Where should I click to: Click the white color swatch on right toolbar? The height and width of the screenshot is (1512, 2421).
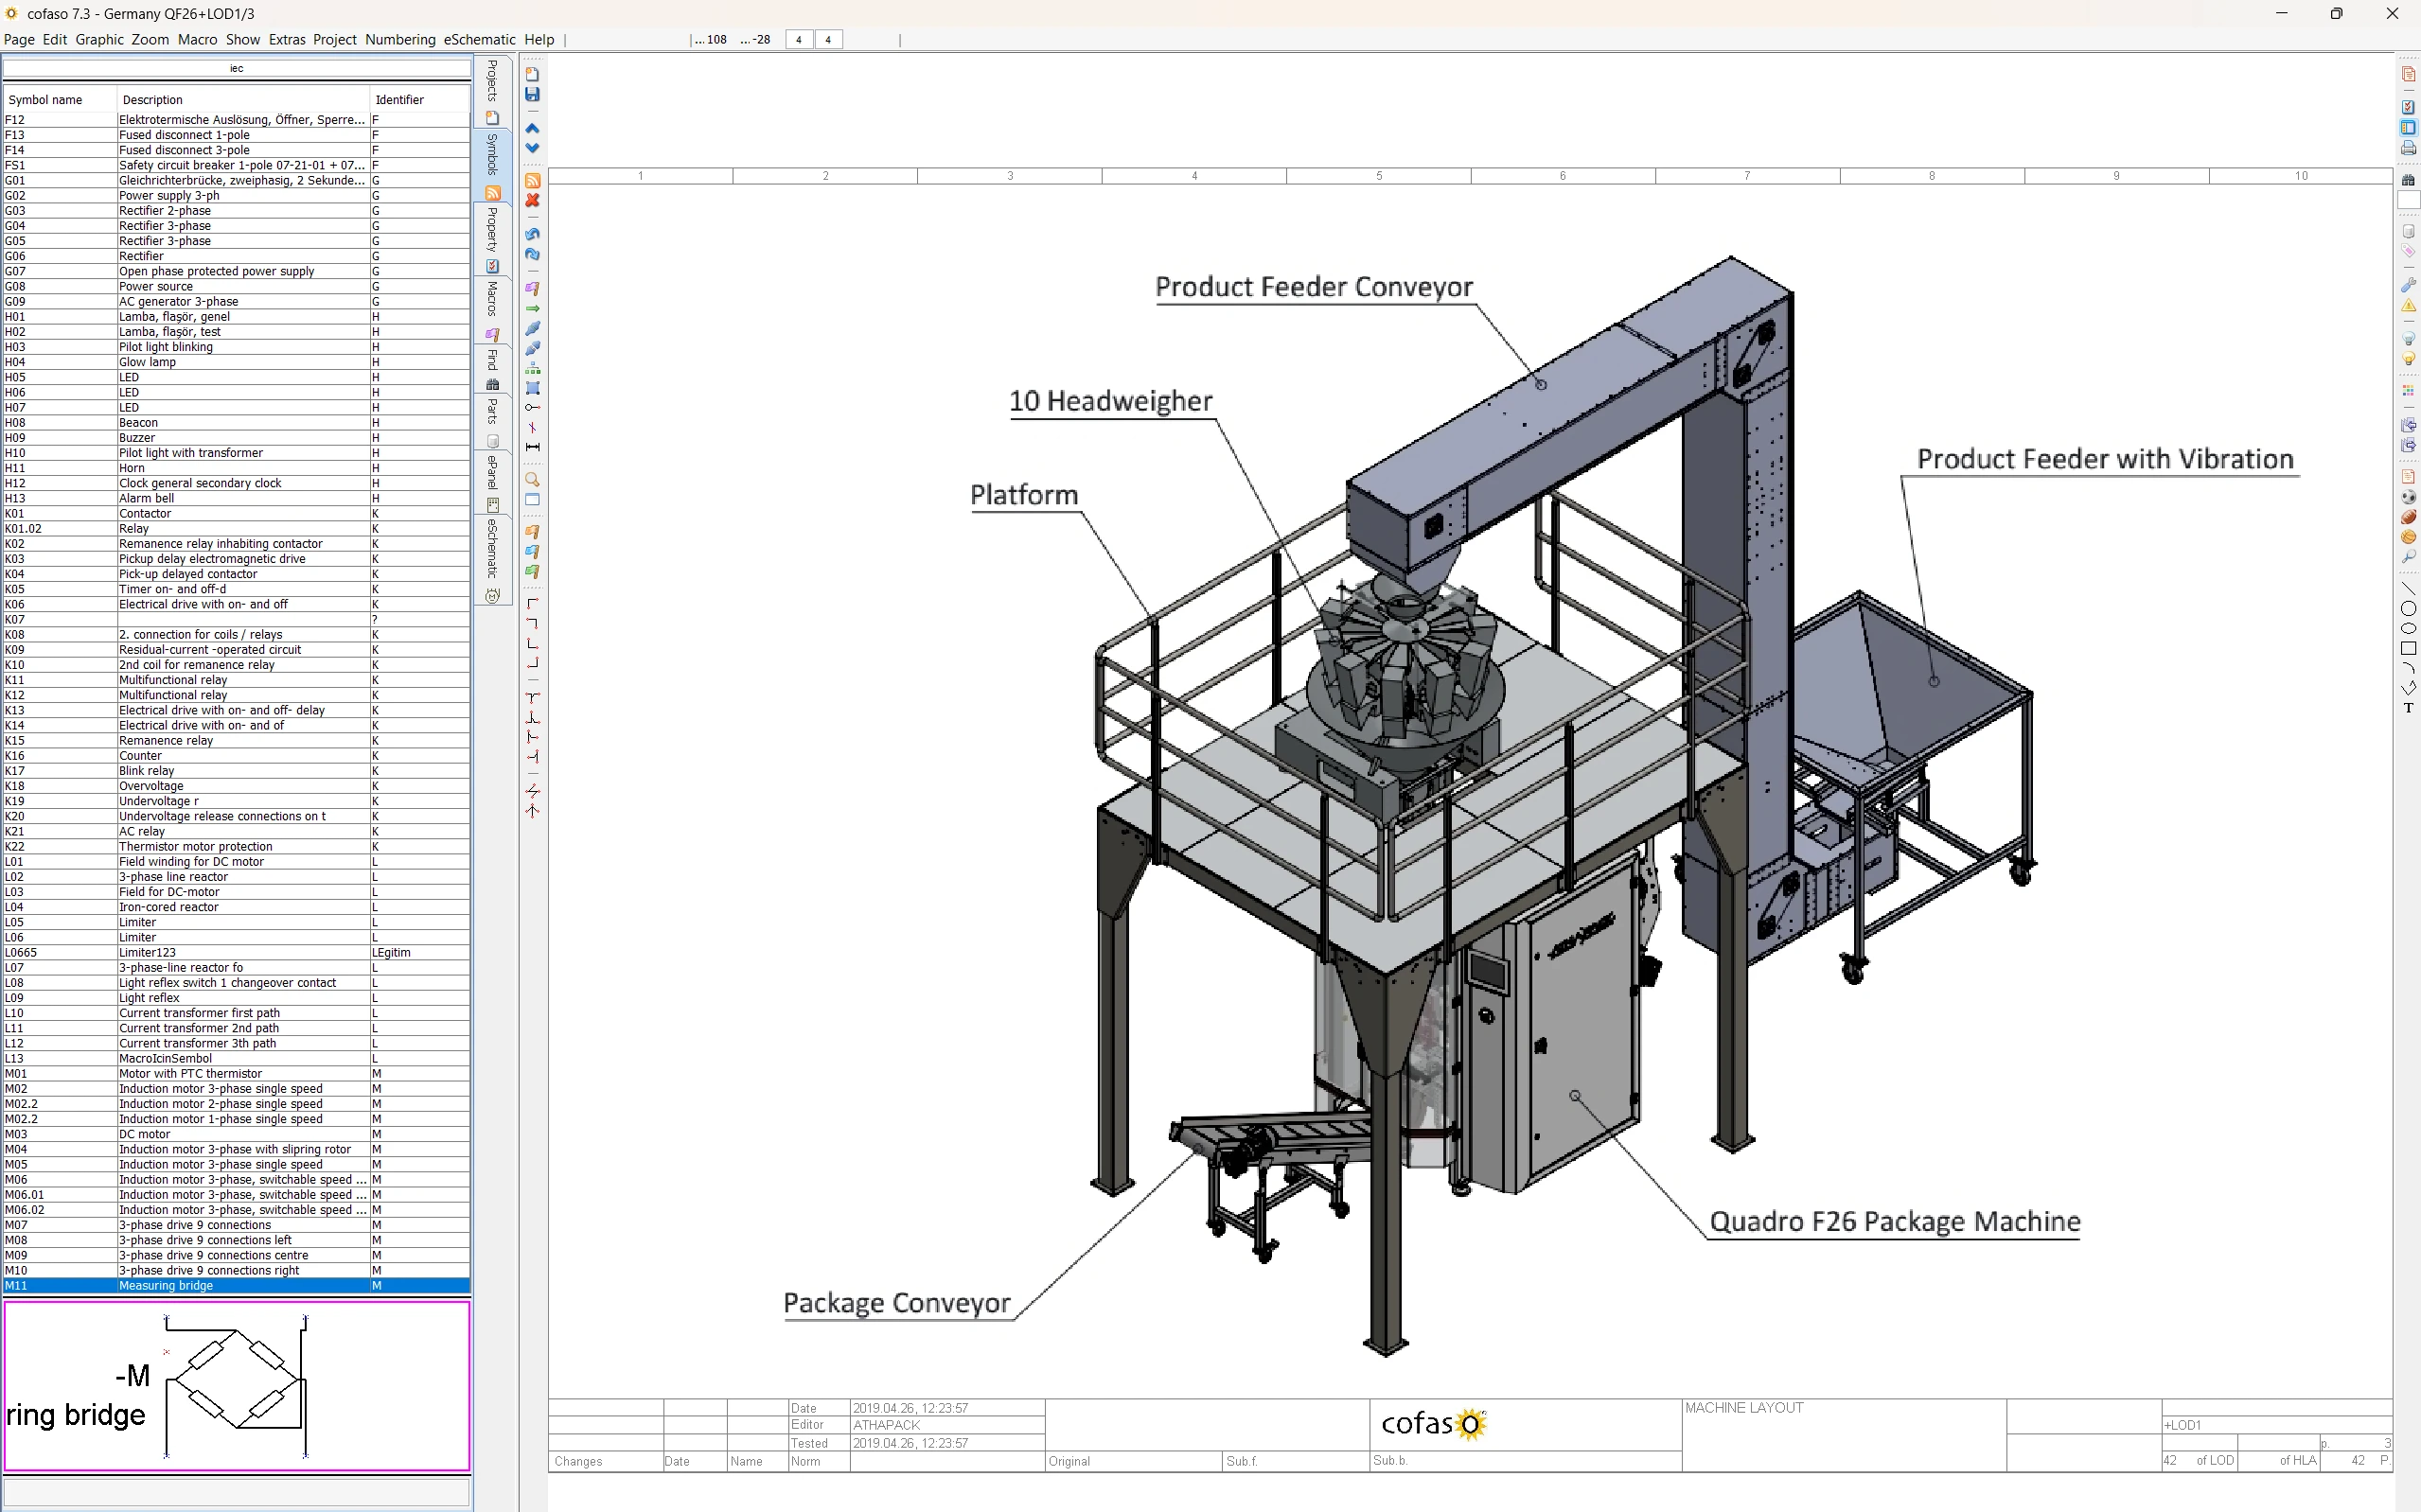pyautogui.click(x=2408, y=200)
